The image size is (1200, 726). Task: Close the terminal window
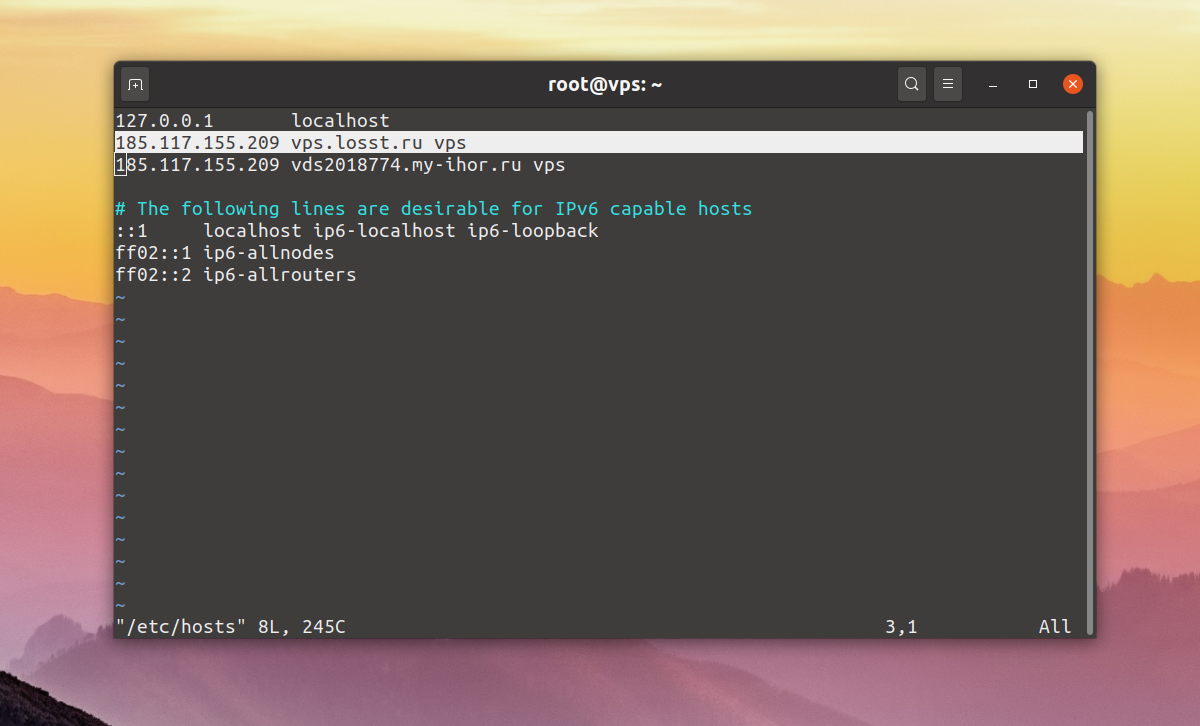[1072, 85]
